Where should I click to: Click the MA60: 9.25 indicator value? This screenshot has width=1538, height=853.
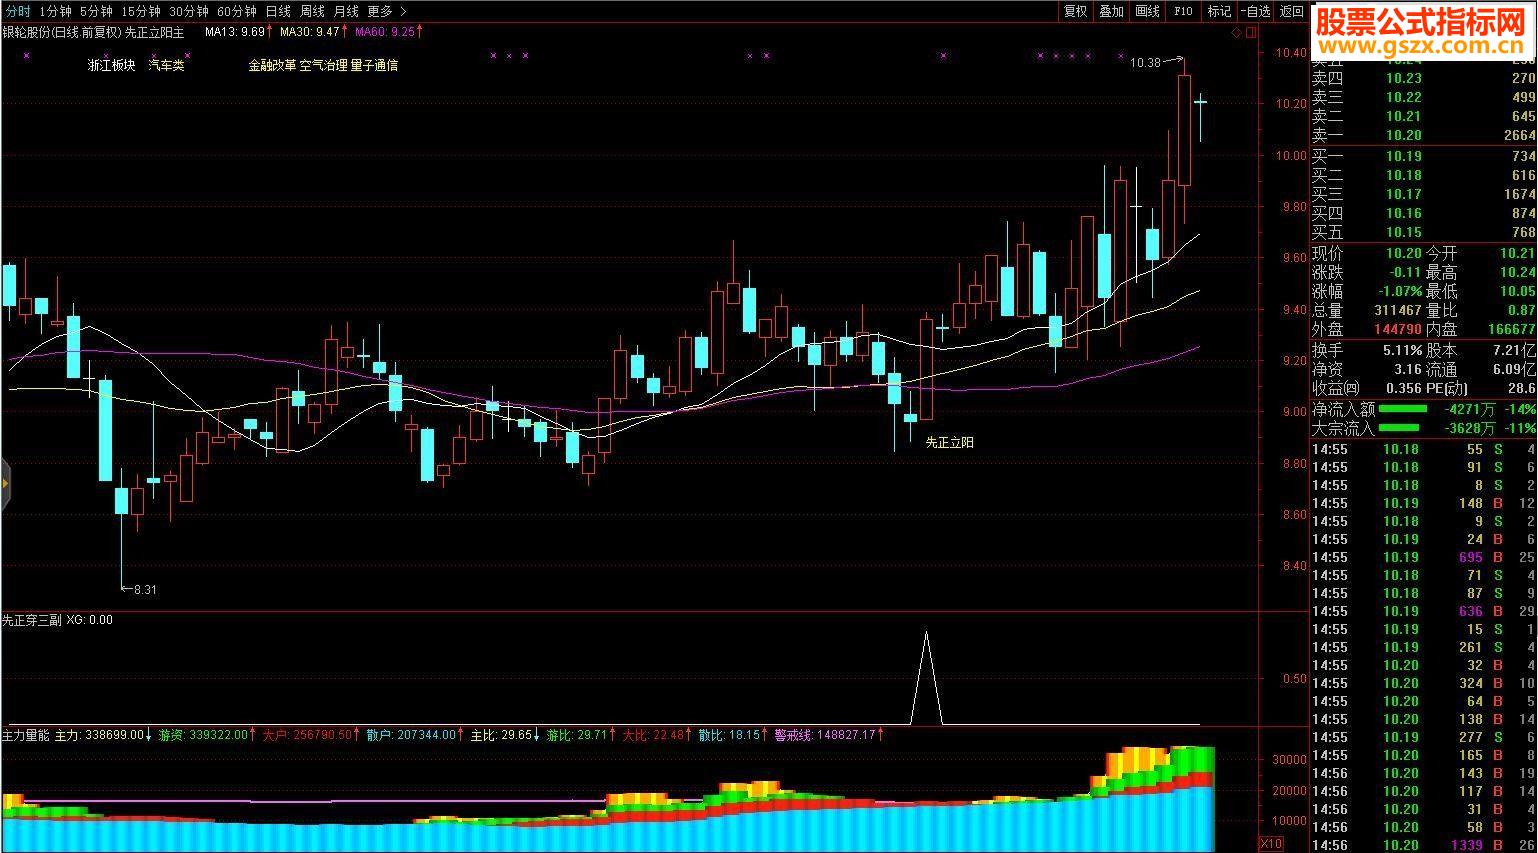[385, 32]
